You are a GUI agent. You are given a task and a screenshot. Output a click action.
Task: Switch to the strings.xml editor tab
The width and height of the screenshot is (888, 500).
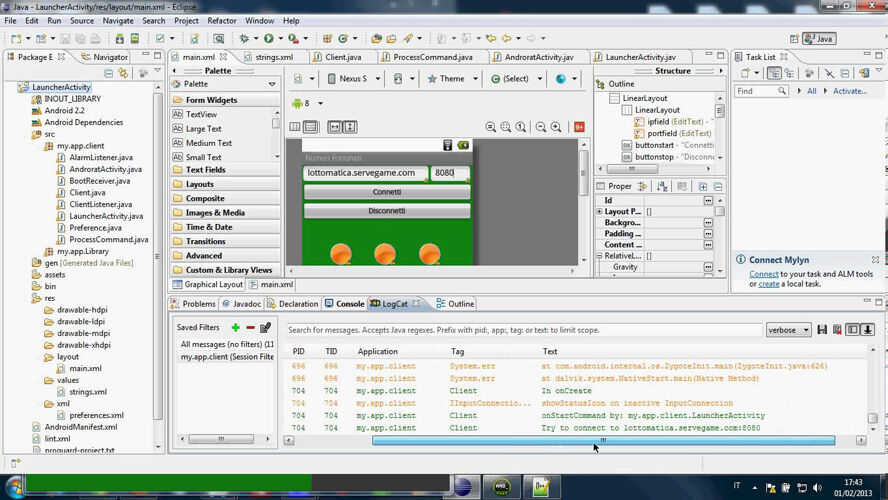click(273, 57)
